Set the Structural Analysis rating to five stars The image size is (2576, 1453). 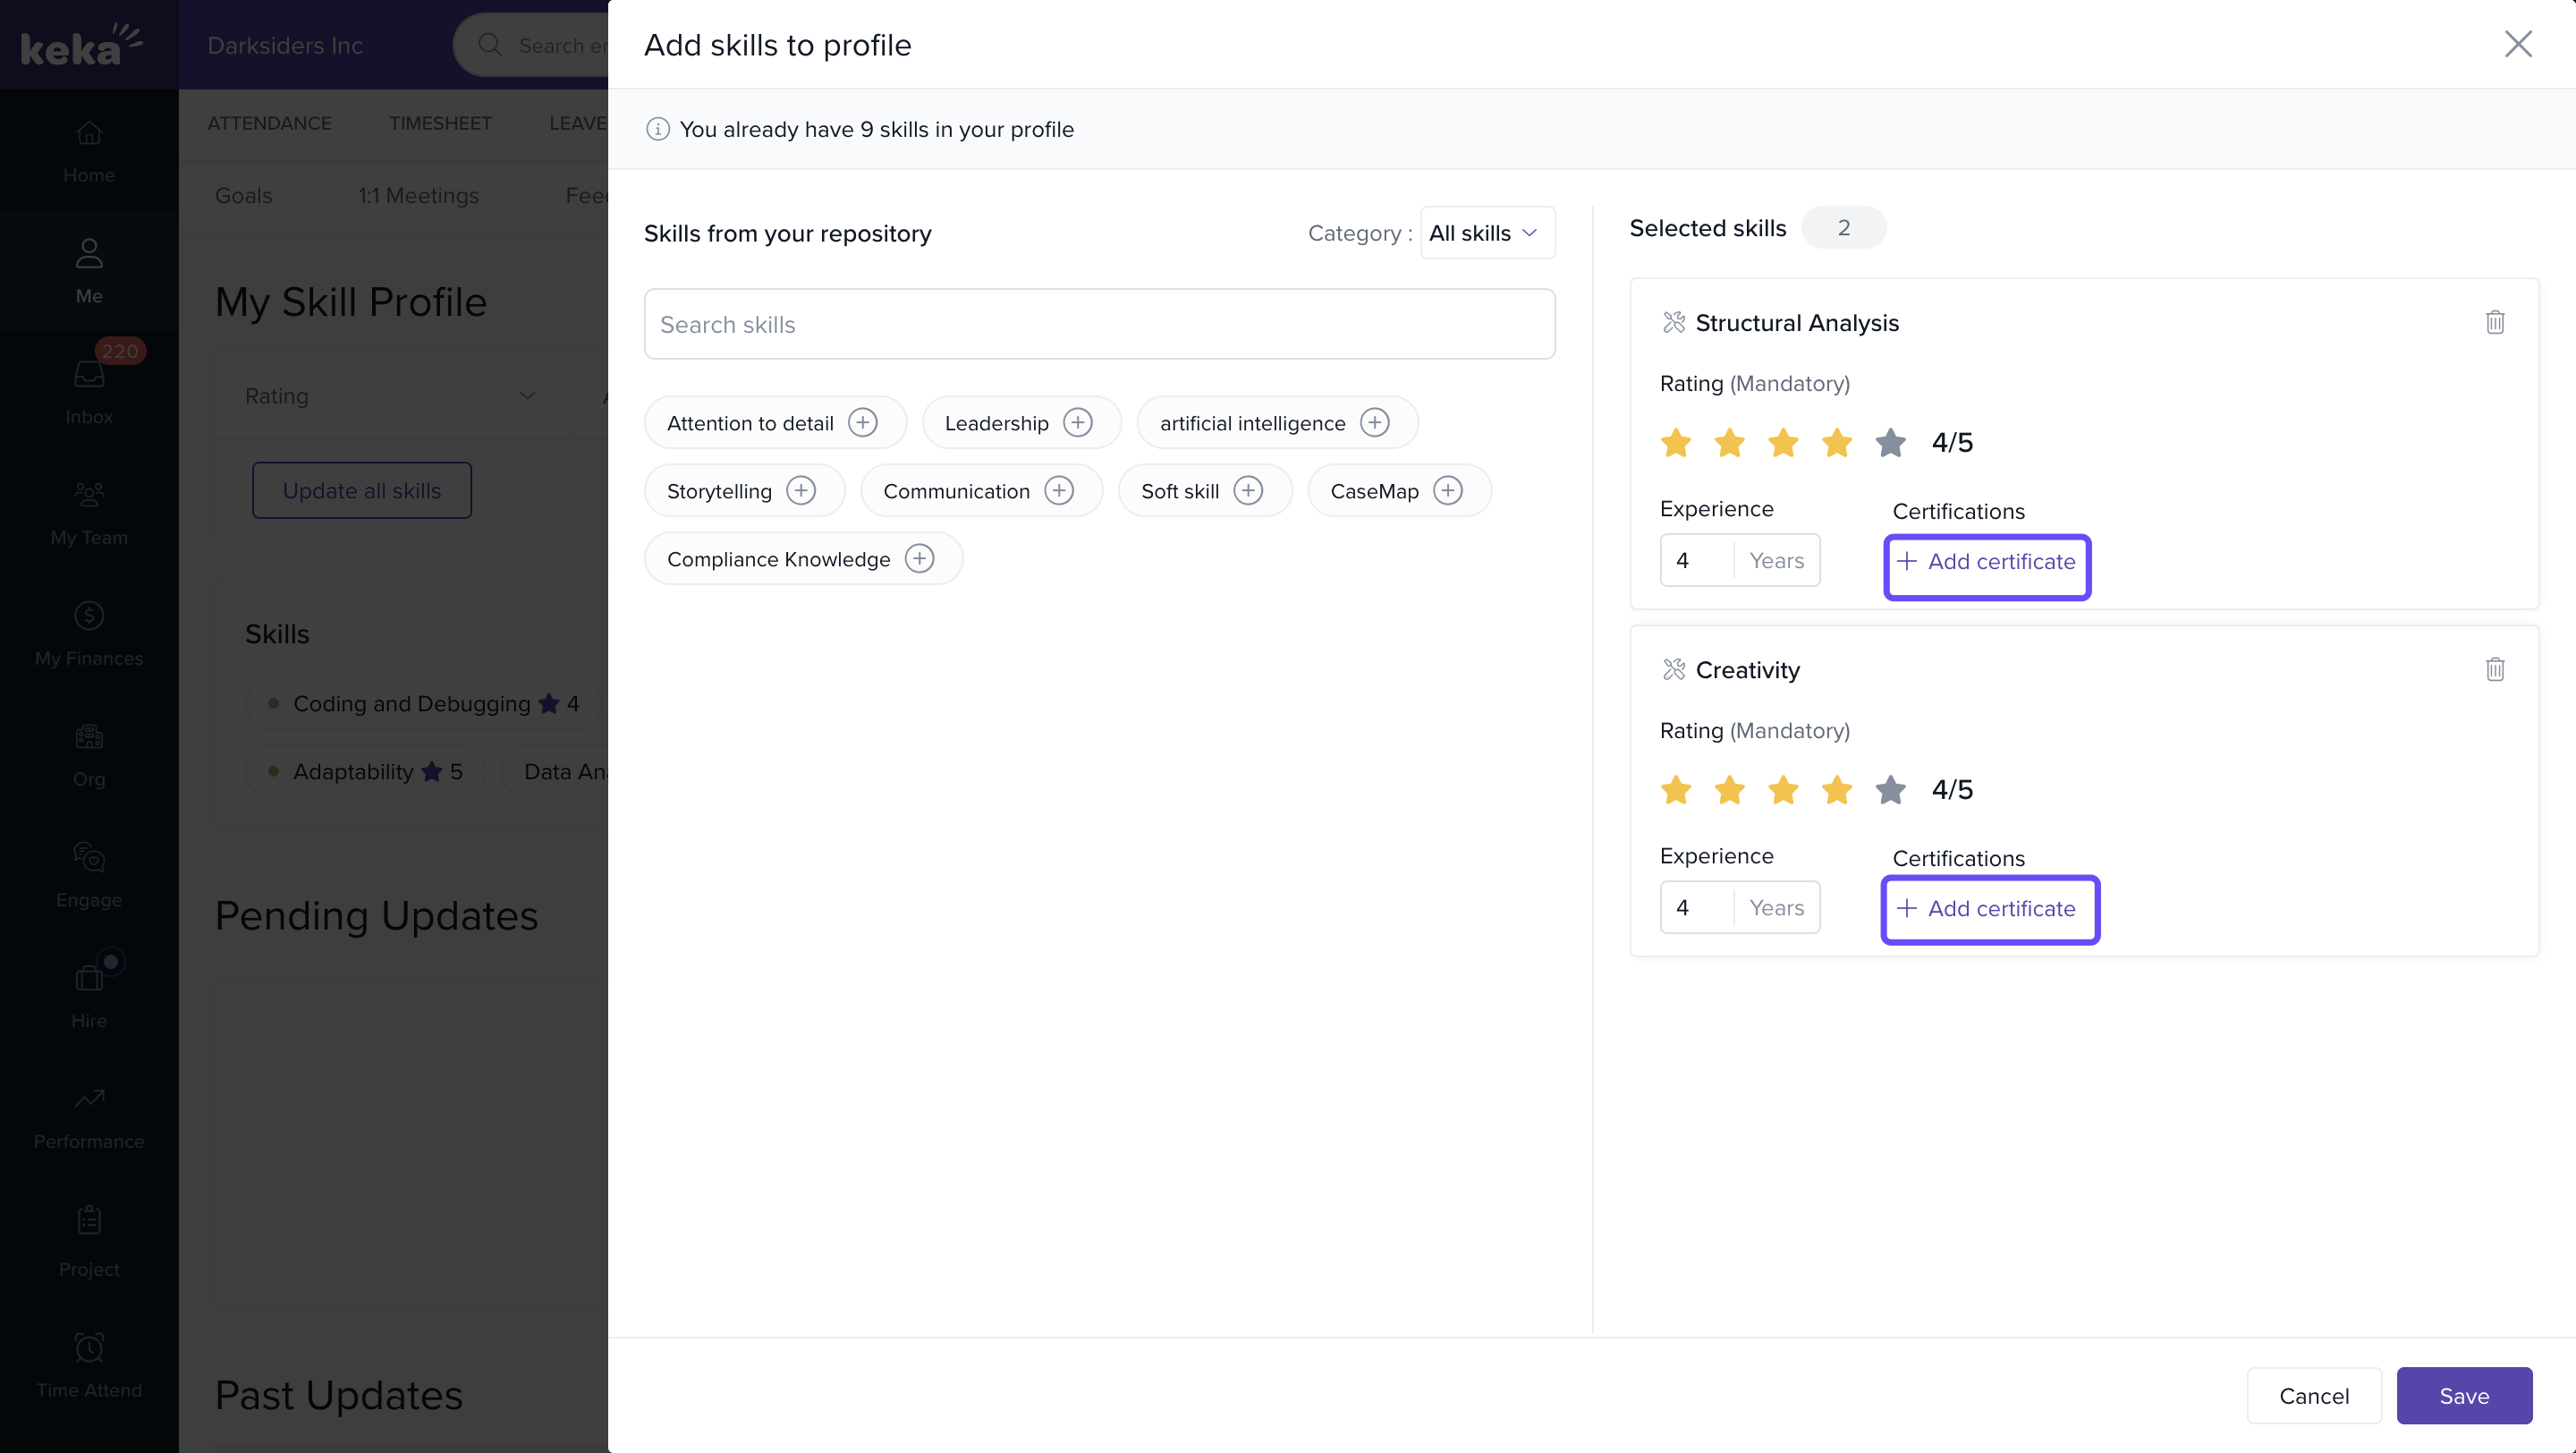point(1889,442)
